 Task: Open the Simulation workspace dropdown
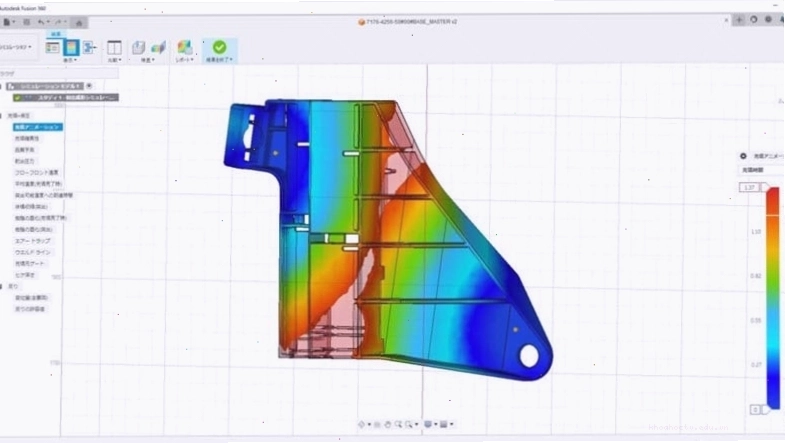click(x=17, y=47)
